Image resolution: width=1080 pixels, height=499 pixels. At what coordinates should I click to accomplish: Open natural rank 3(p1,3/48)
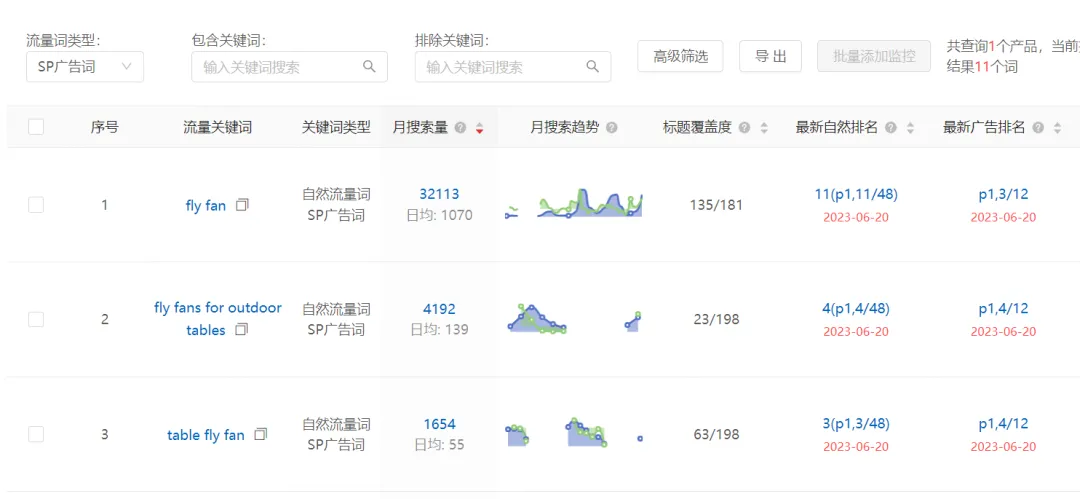pyautogui.click(x=856, y=423)
